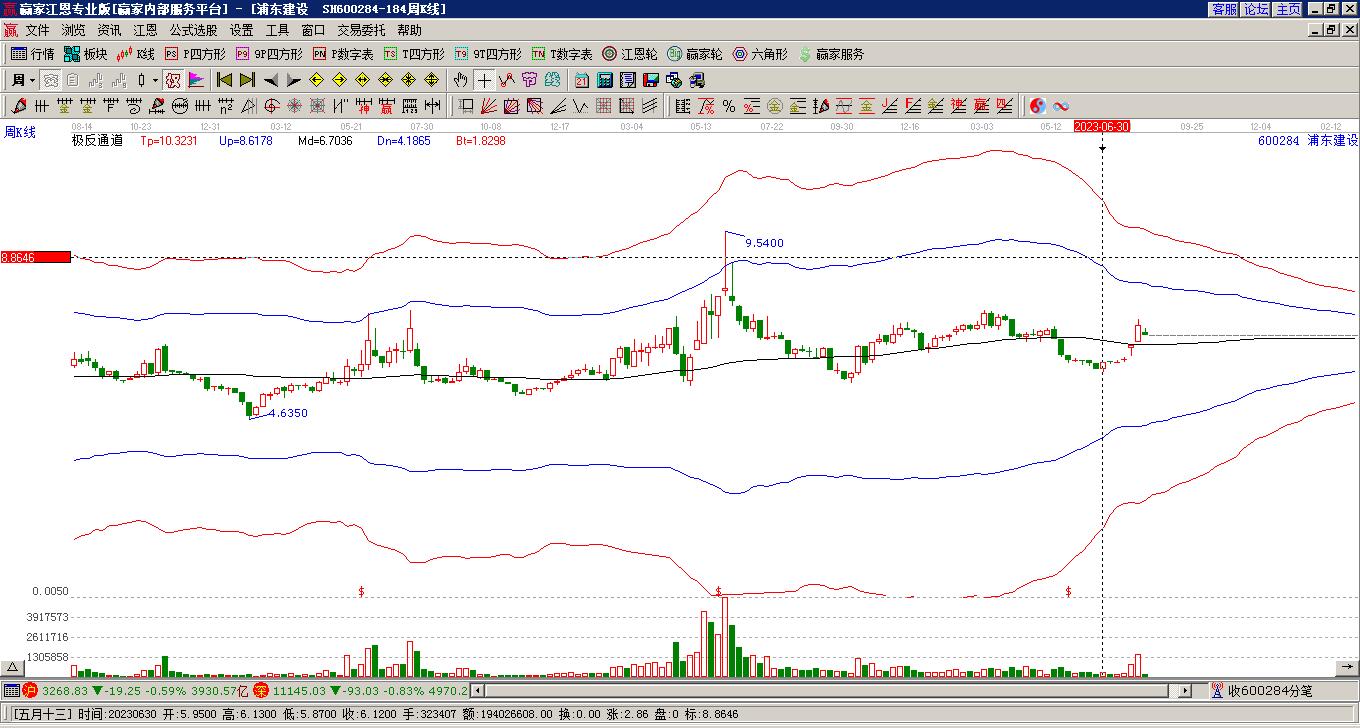Open the T数字表 tool
This screenshot has height=728, width=1360.
click(x=562, y=54)
